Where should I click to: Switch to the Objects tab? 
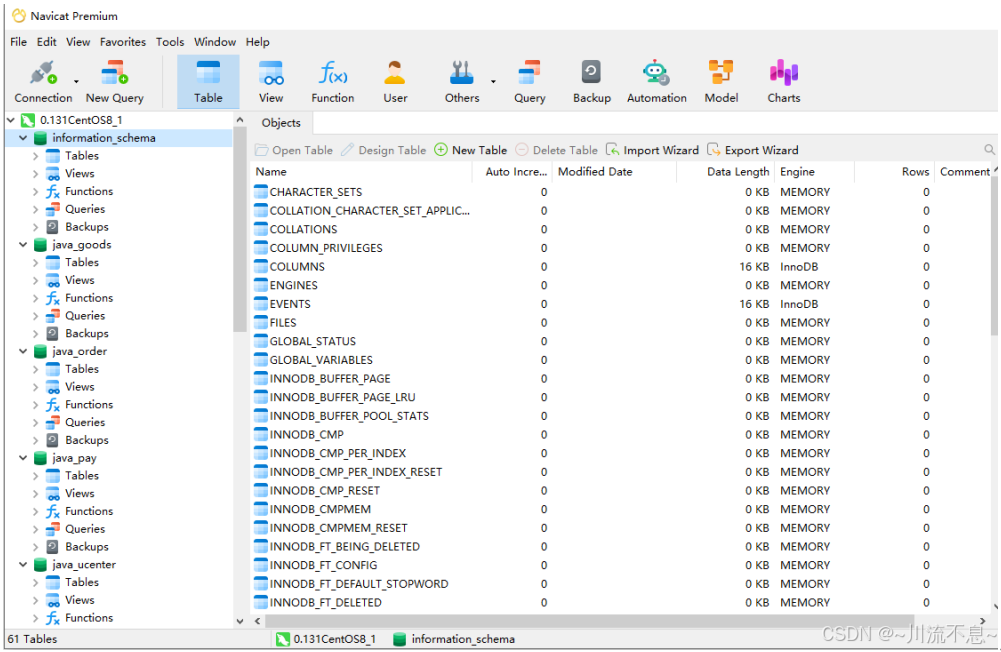tap(281, 123)
